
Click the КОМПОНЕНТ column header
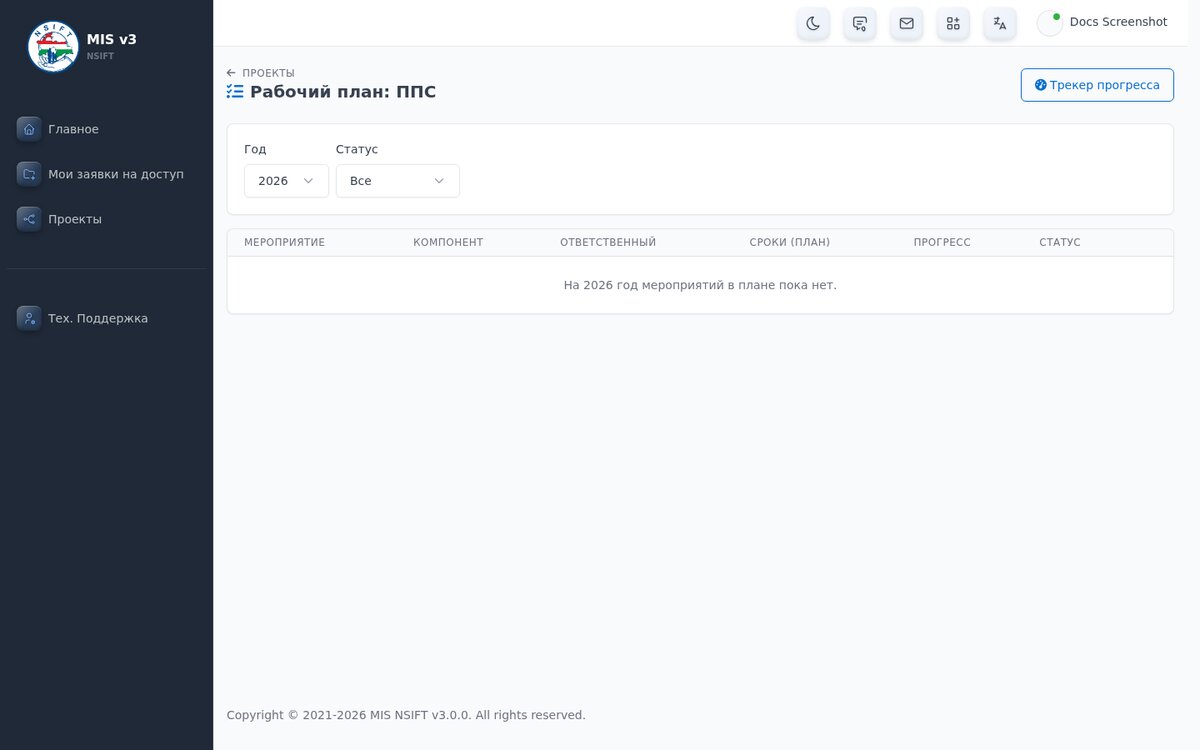tap(448, 242)
